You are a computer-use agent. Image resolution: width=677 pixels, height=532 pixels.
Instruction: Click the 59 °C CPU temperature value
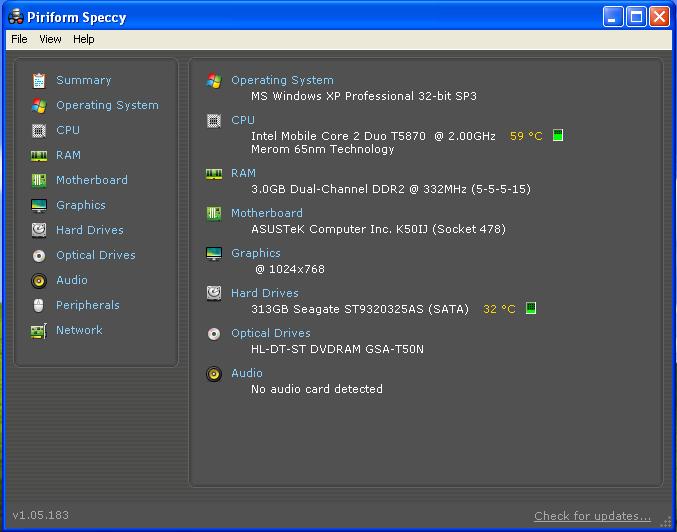click(526, 136)
